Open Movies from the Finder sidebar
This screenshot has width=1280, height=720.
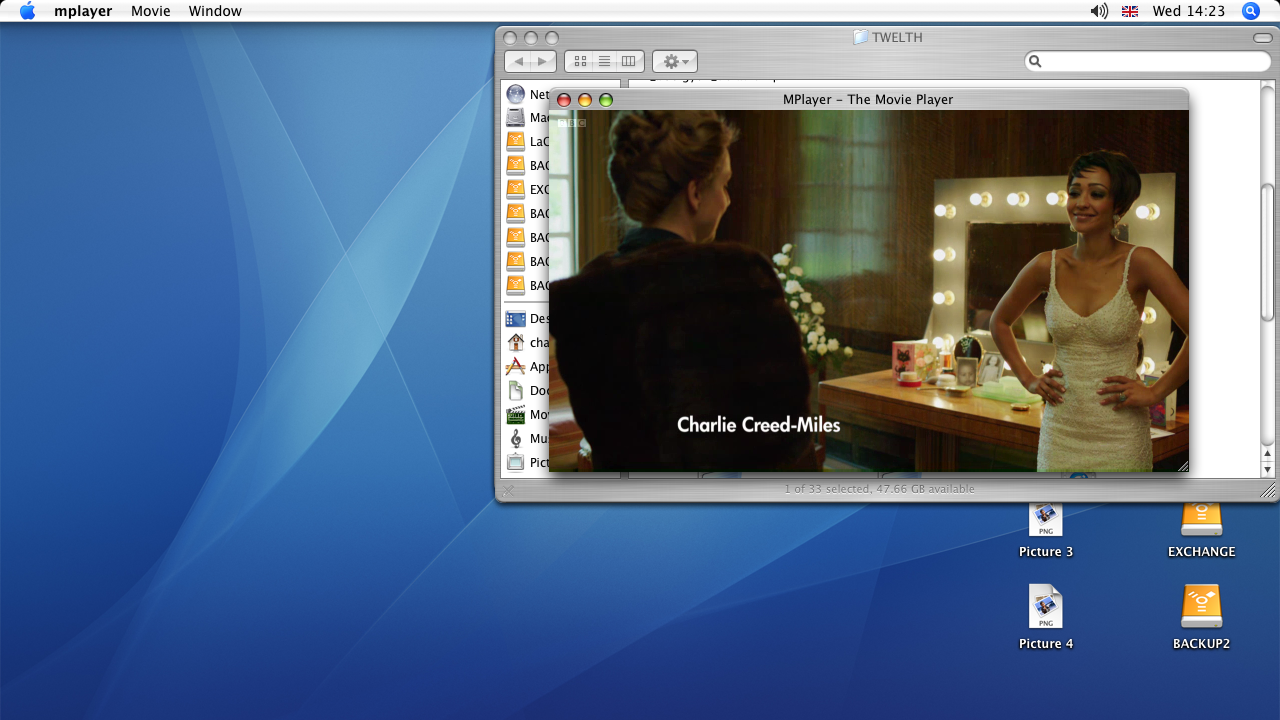pyautogui.click(x=528, y=414)
